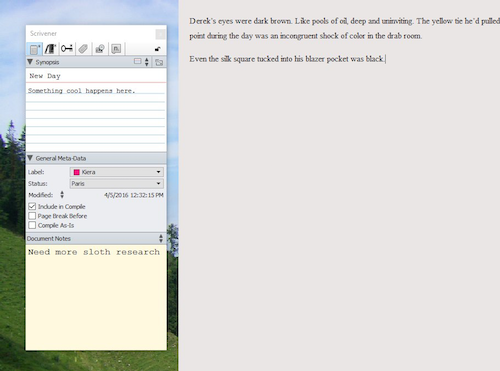Screen dimensions: 500x371
Task: Click the editor line starting Even the silk
Action: [287, 59]
